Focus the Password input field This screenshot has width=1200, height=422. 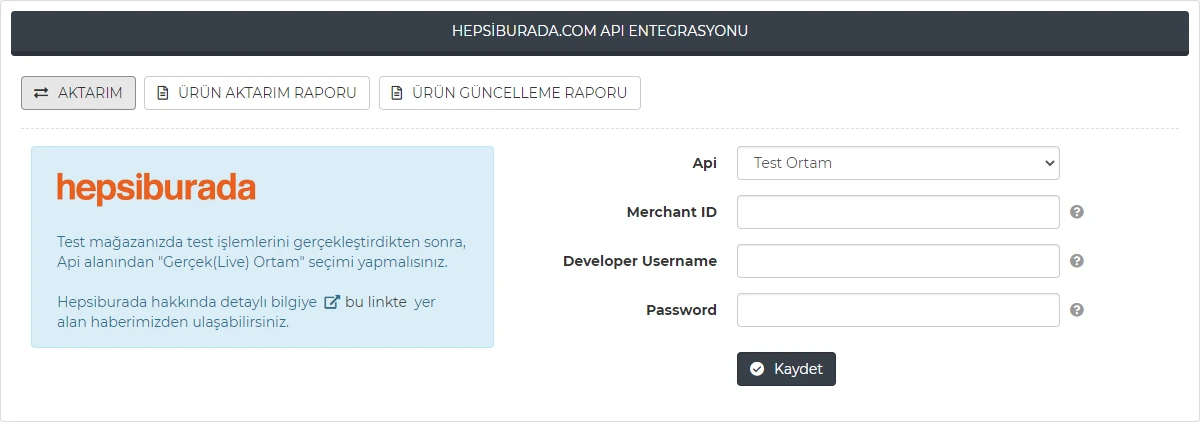898,310
